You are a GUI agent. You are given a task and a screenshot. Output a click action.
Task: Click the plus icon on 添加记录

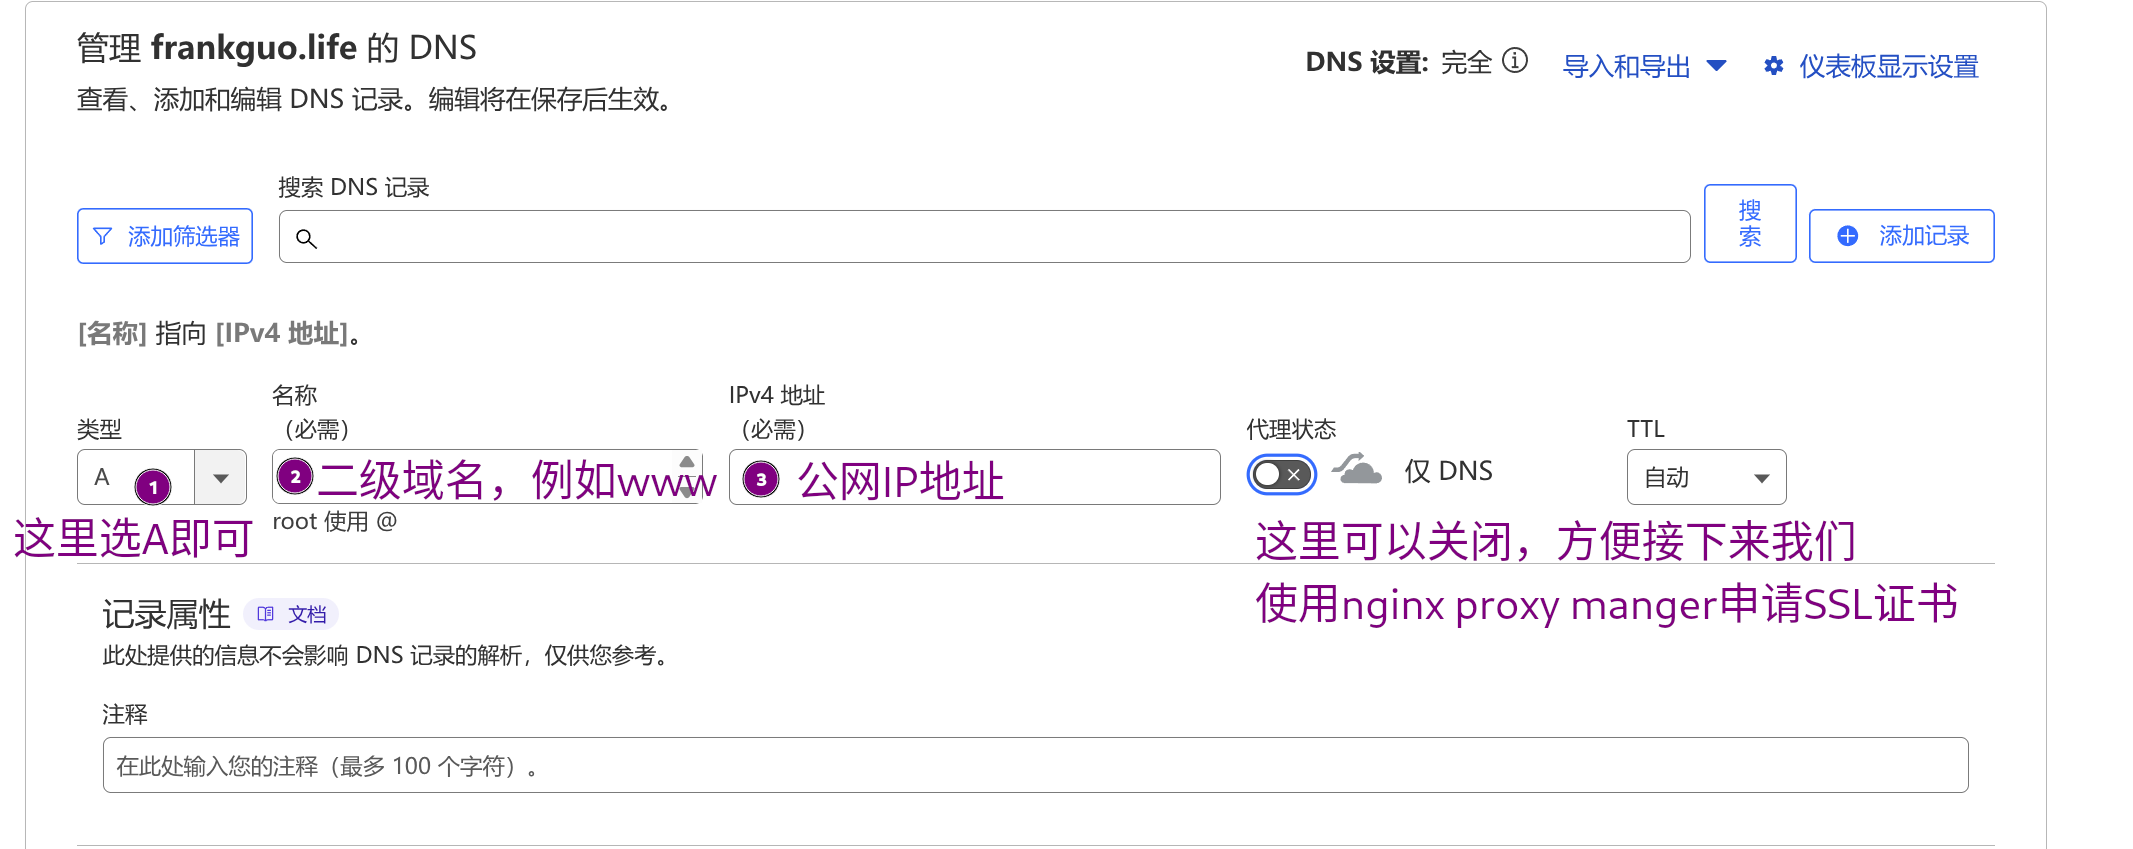(1847, 236)
